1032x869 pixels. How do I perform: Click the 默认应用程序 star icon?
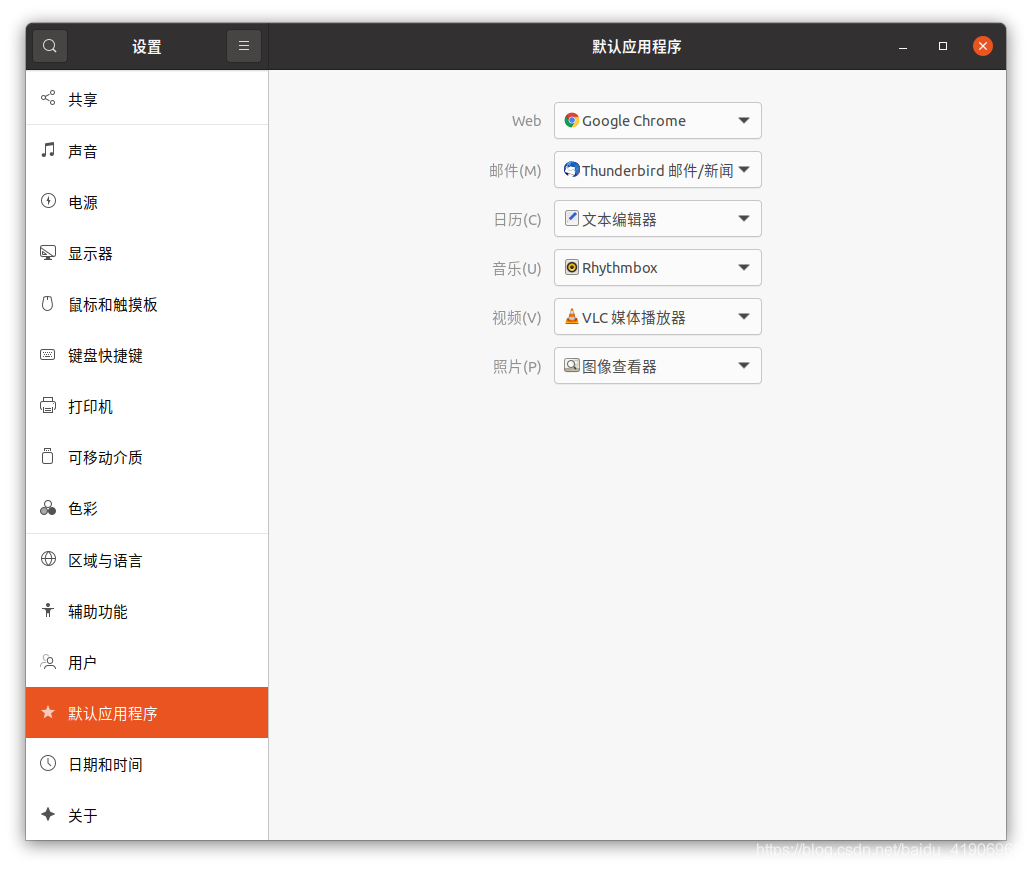click(47, 712)
